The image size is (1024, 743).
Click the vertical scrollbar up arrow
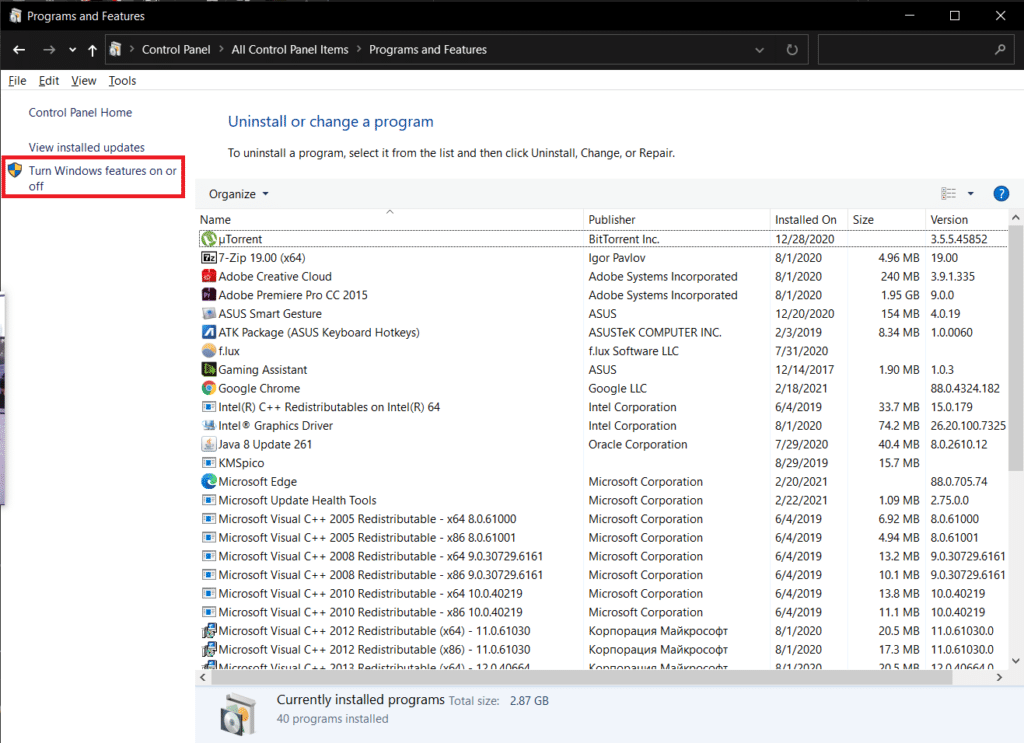tap(1016, 217)
